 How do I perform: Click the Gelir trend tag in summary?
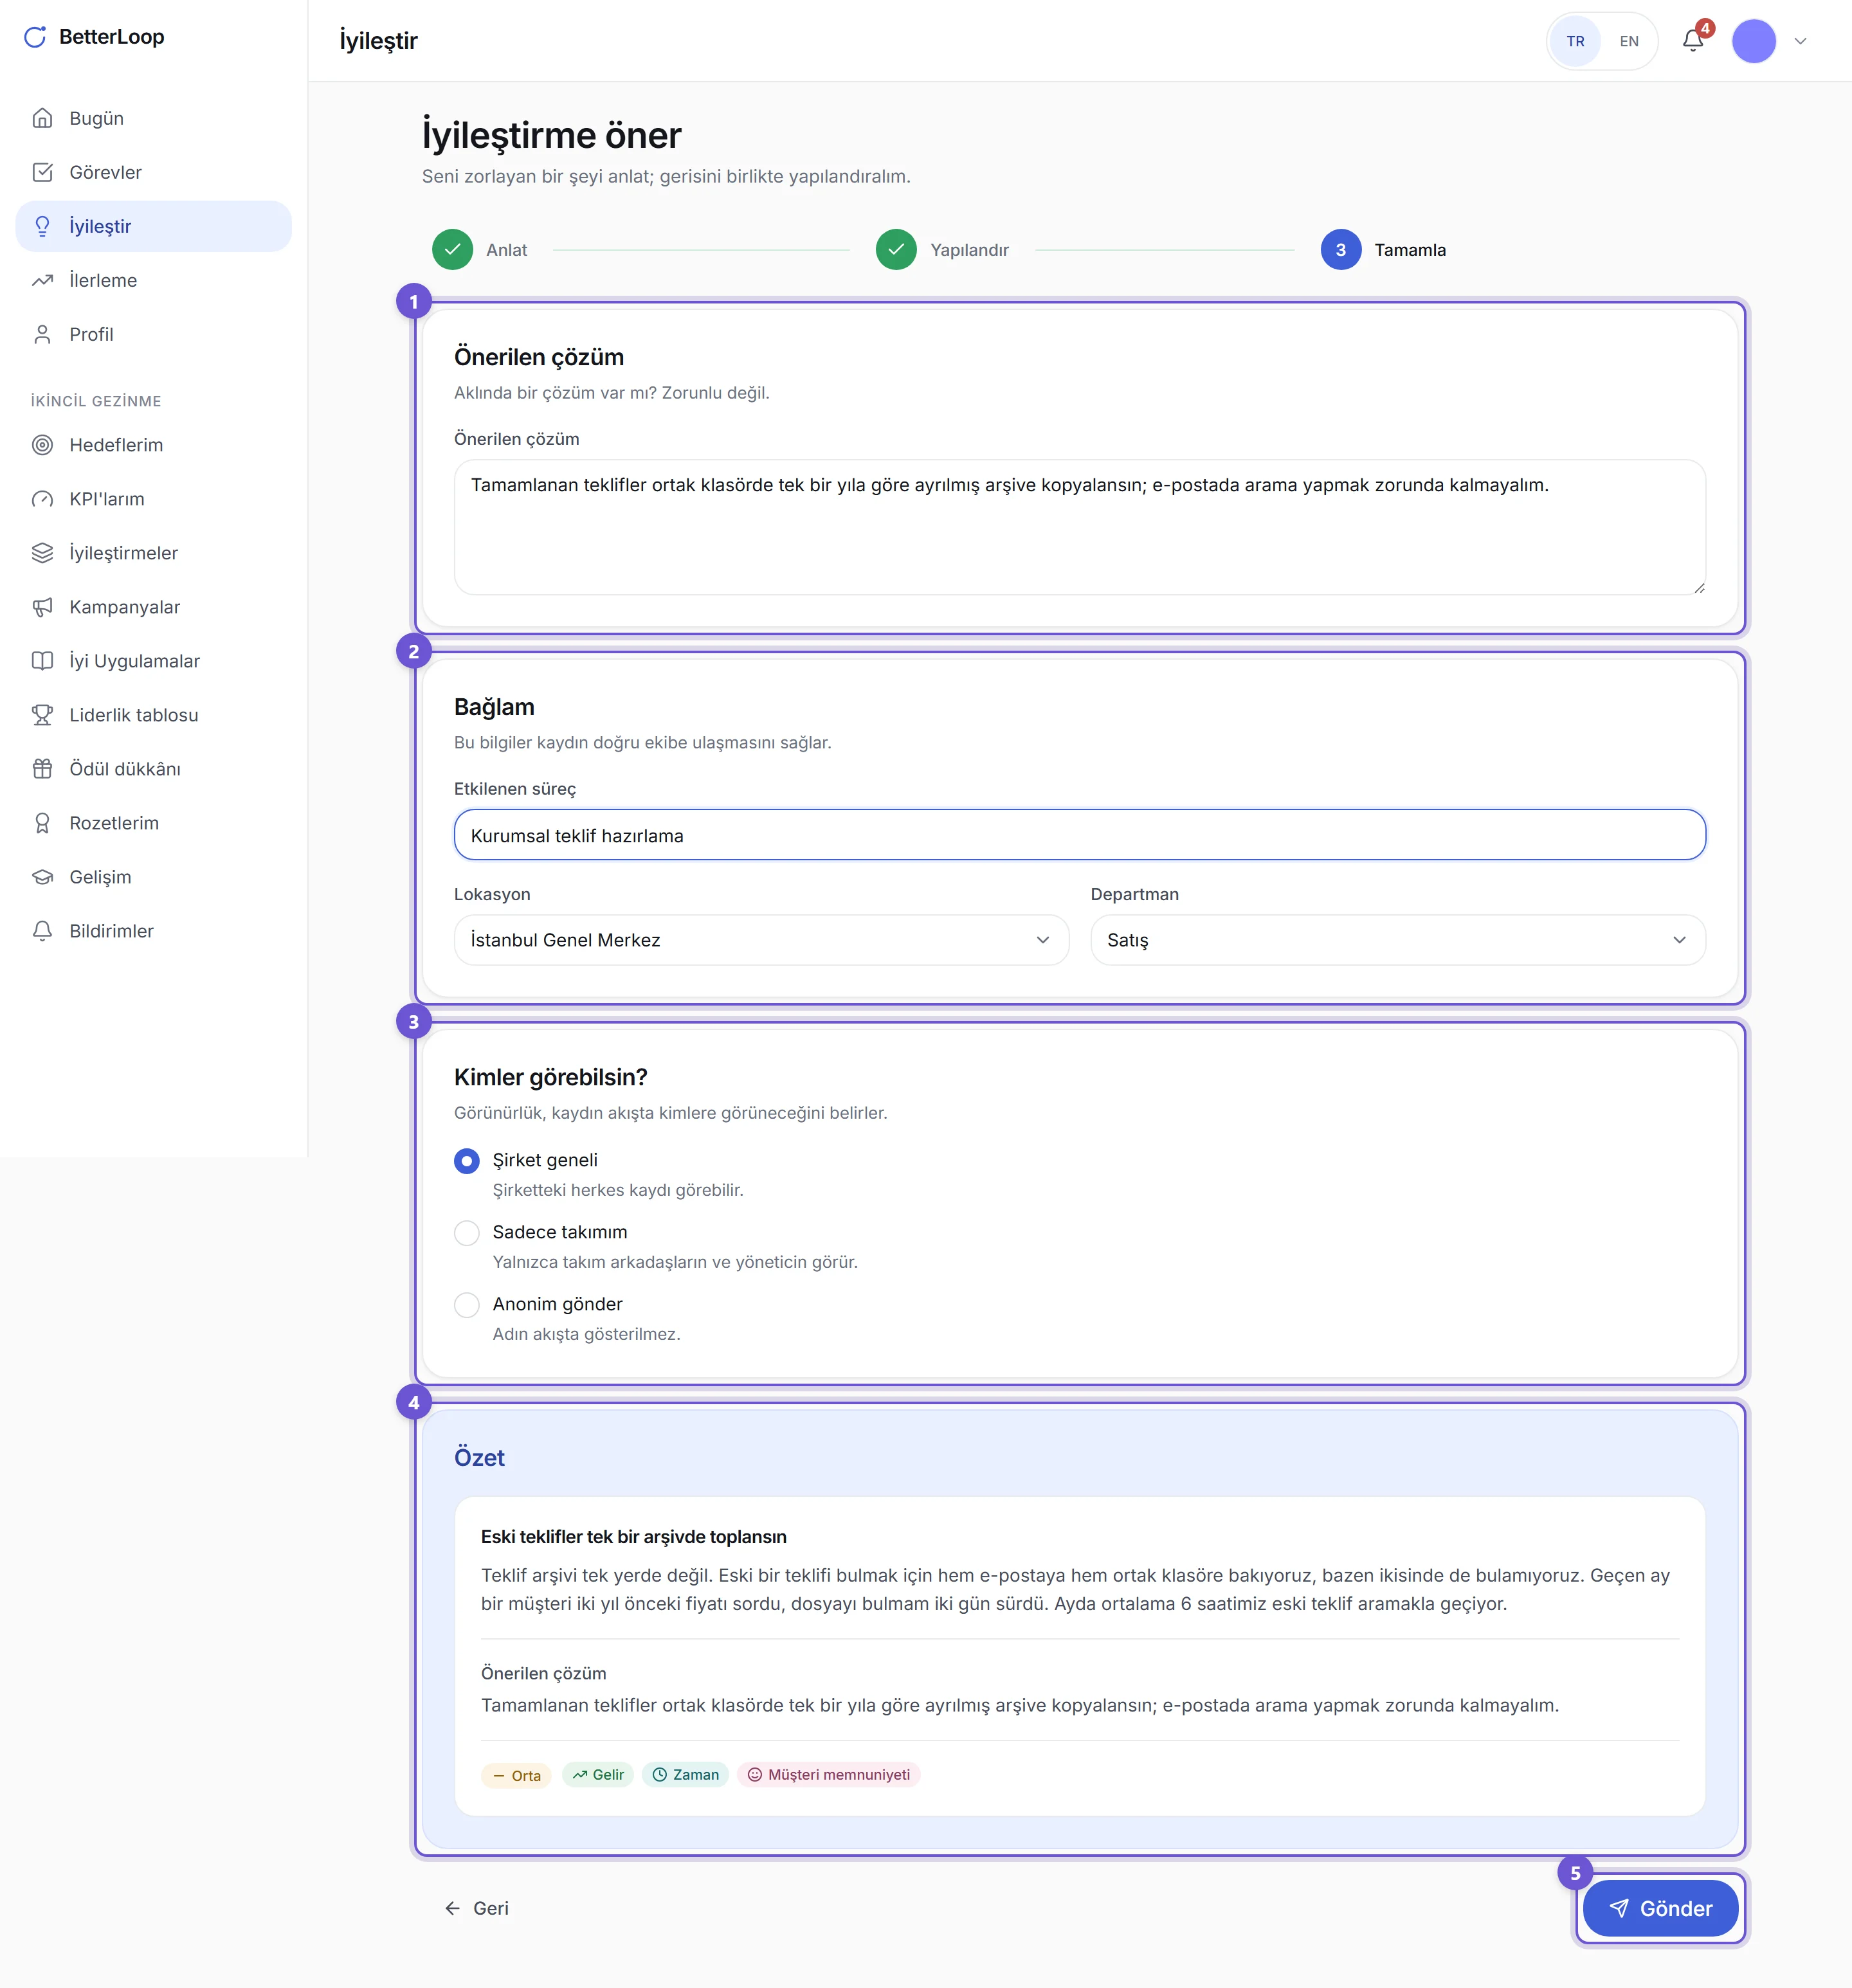598,1775
